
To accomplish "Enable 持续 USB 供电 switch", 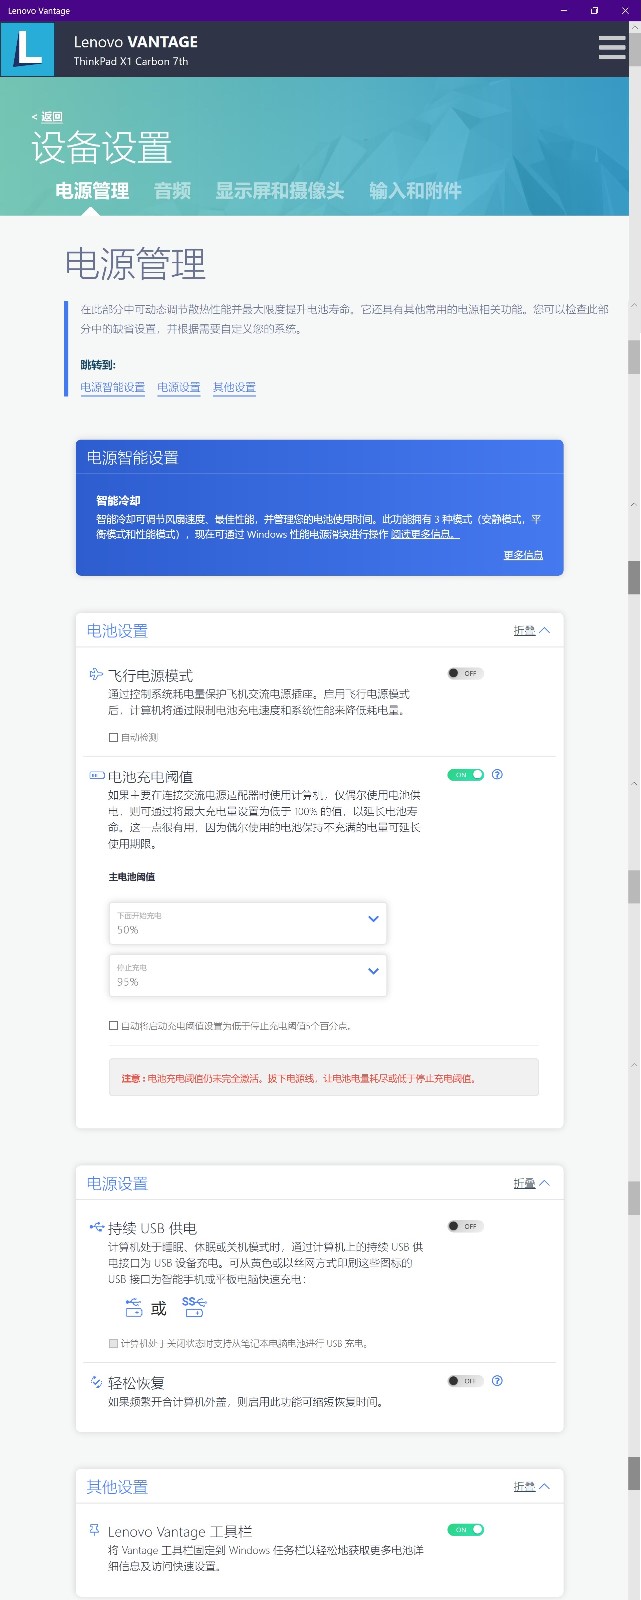I will click(465, 1226).
